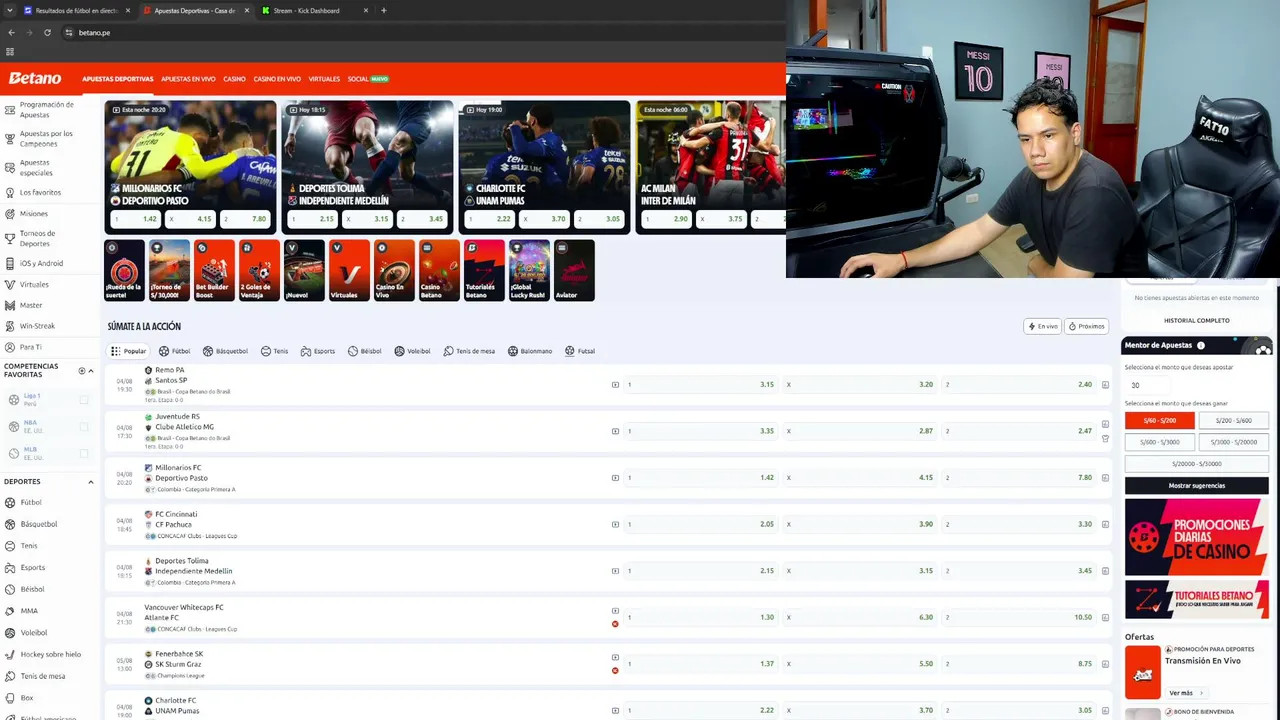Add favorite competition with plus icon
This screenshot has height=720, width=1280.
pos(82,371)
